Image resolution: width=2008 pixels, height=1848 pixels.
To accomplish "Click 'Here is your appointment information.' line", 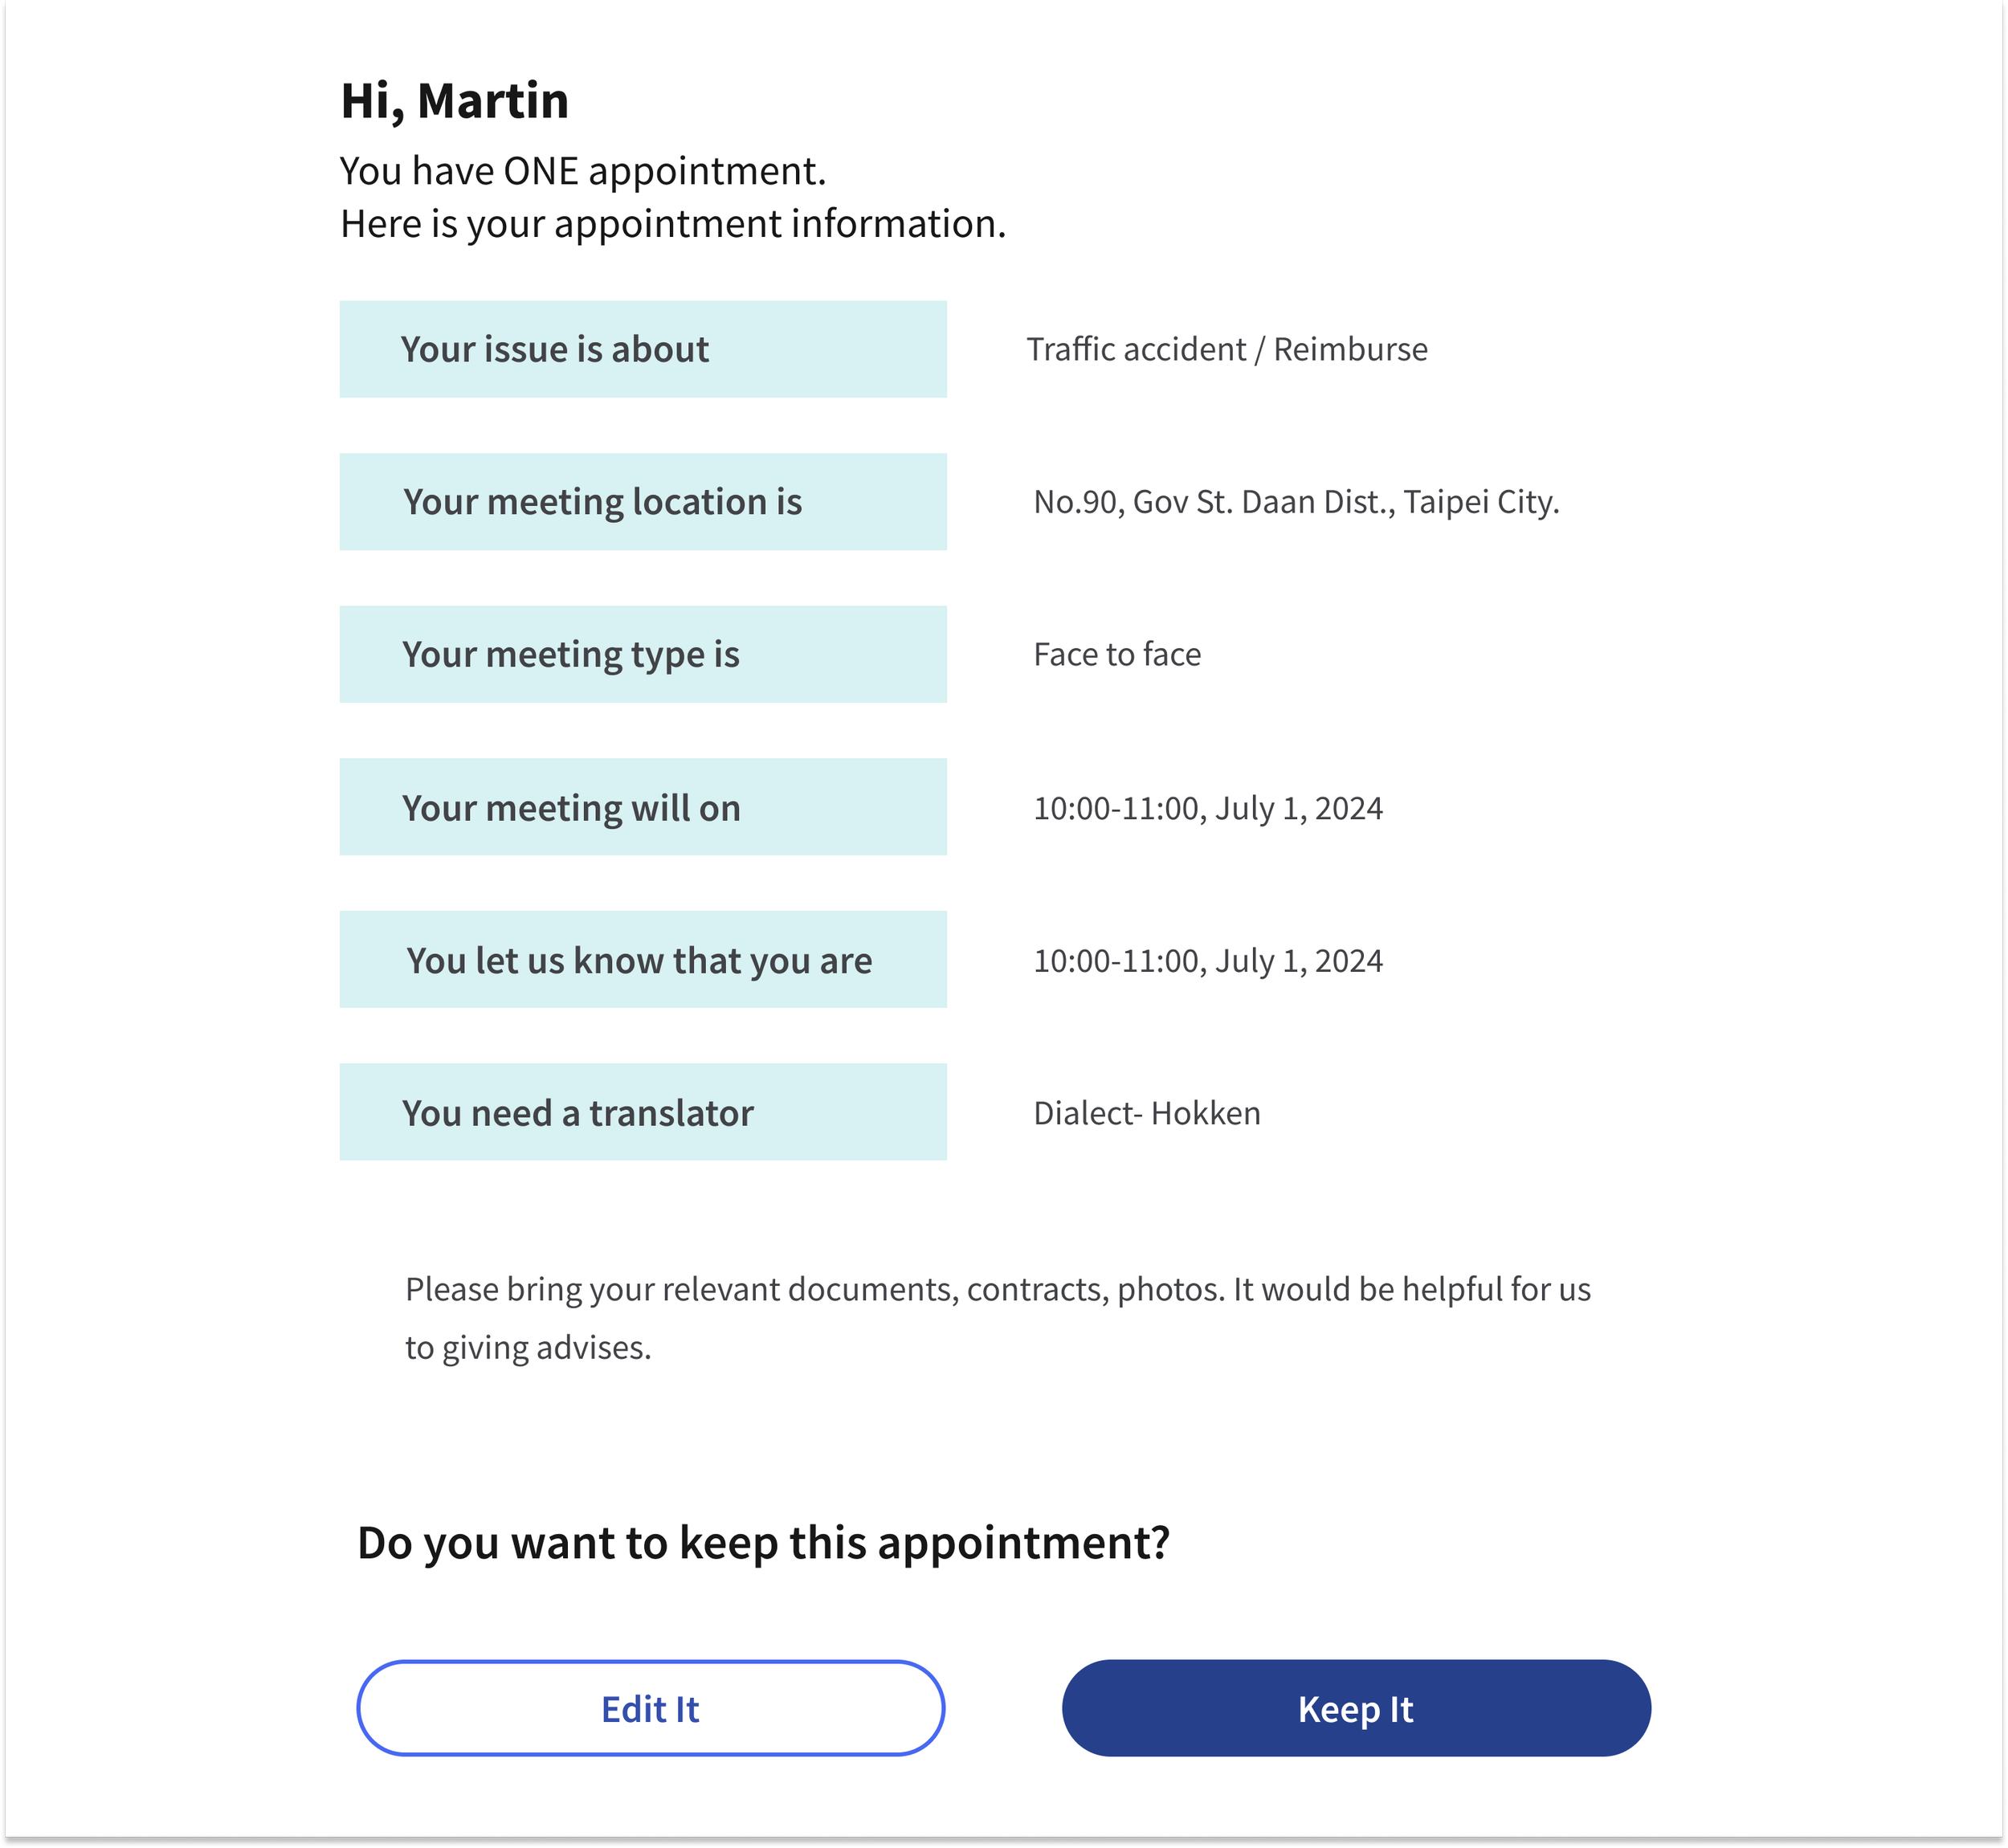I will (x=673, y=224).
